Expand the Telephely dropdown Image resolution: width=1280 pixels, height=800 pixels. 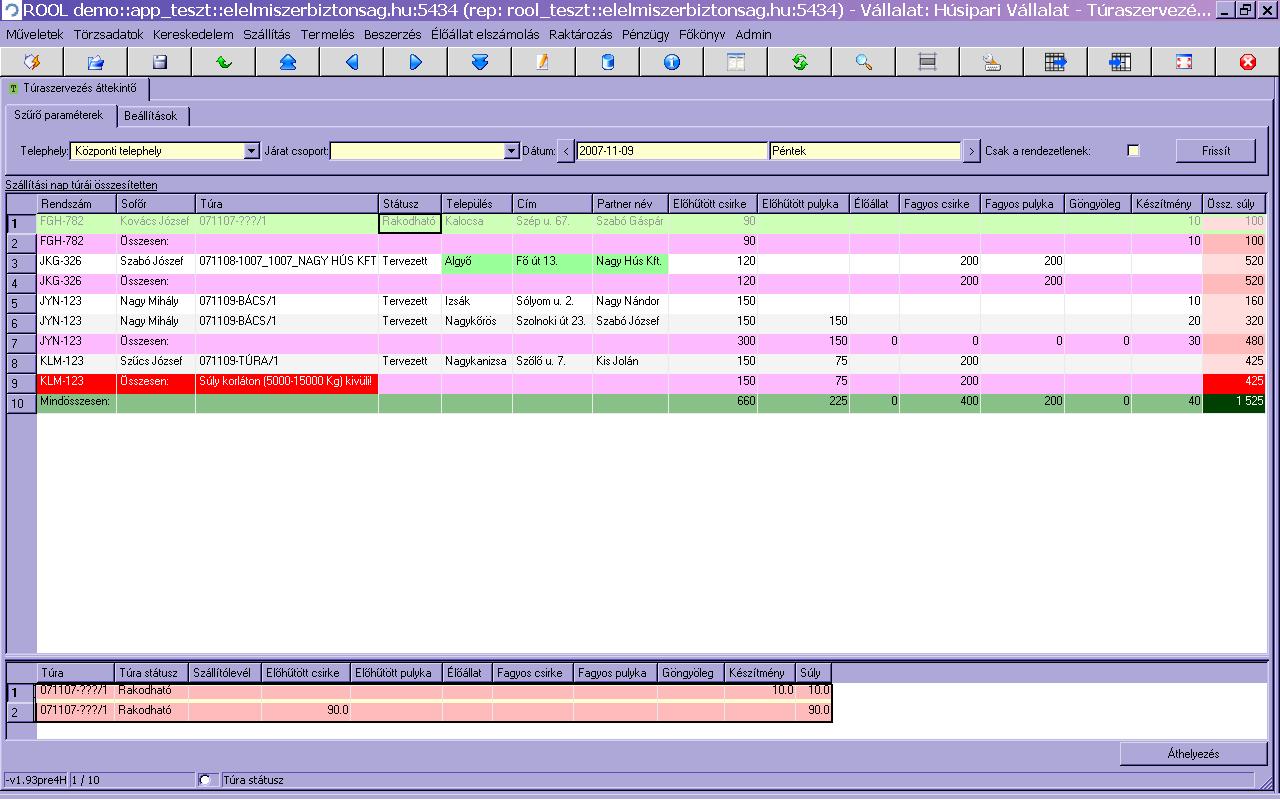click(x=251, y=151)
